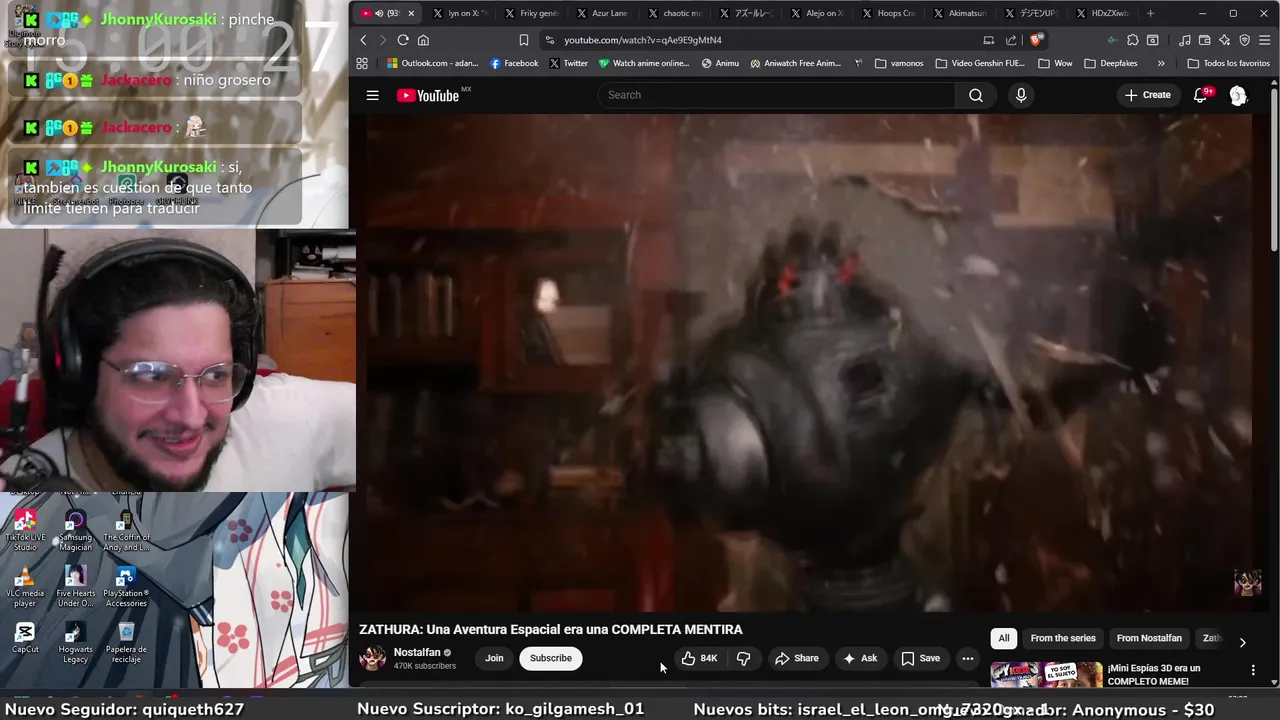Open the browser main menu hamburger
Viewport: 1280px width, 720px height.
(1264, 40)
